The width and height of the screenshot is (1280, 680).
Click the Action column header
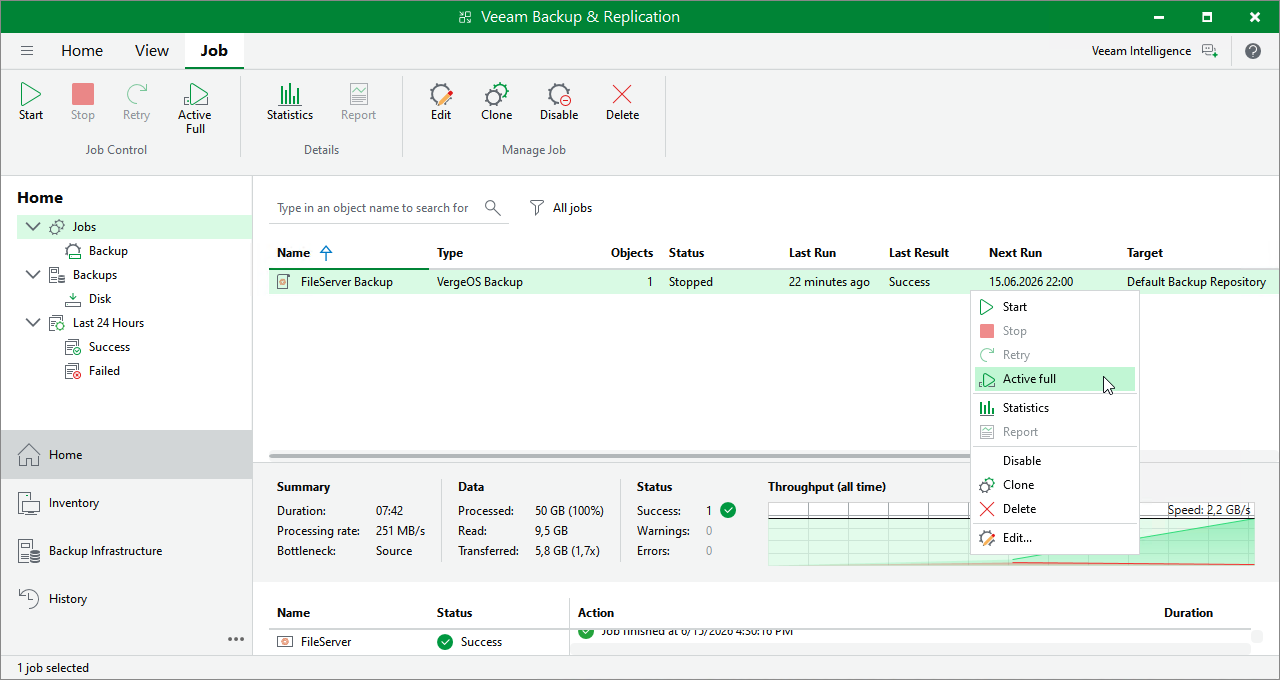596,613
